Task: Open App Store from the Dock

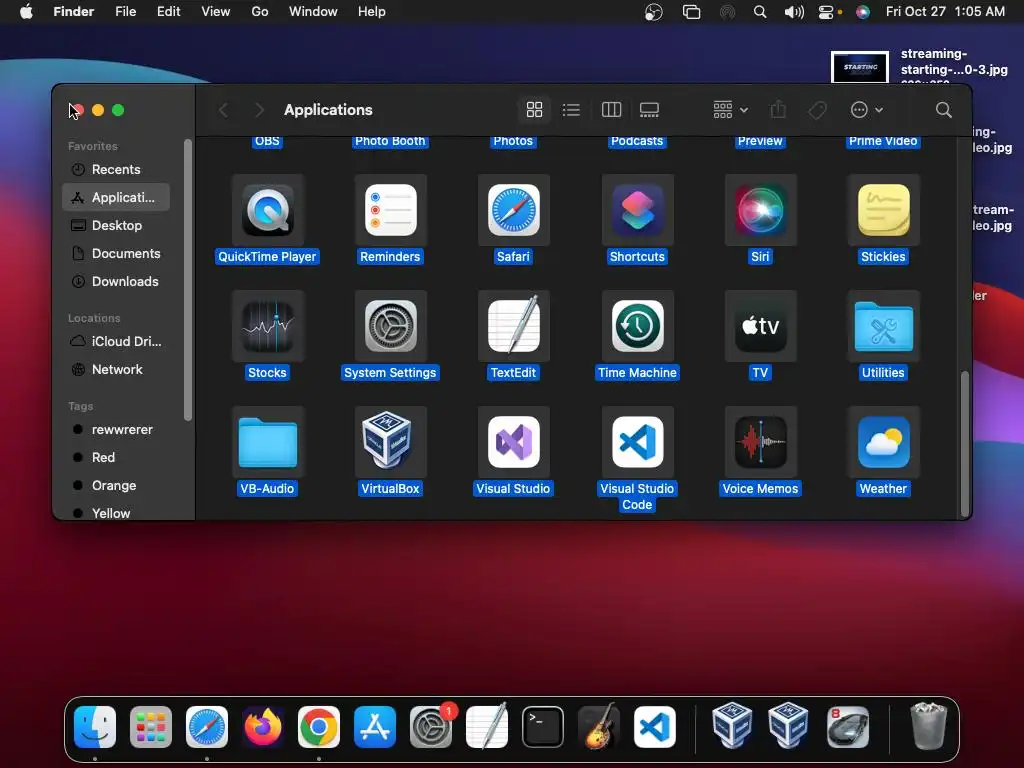Action: 375,727
